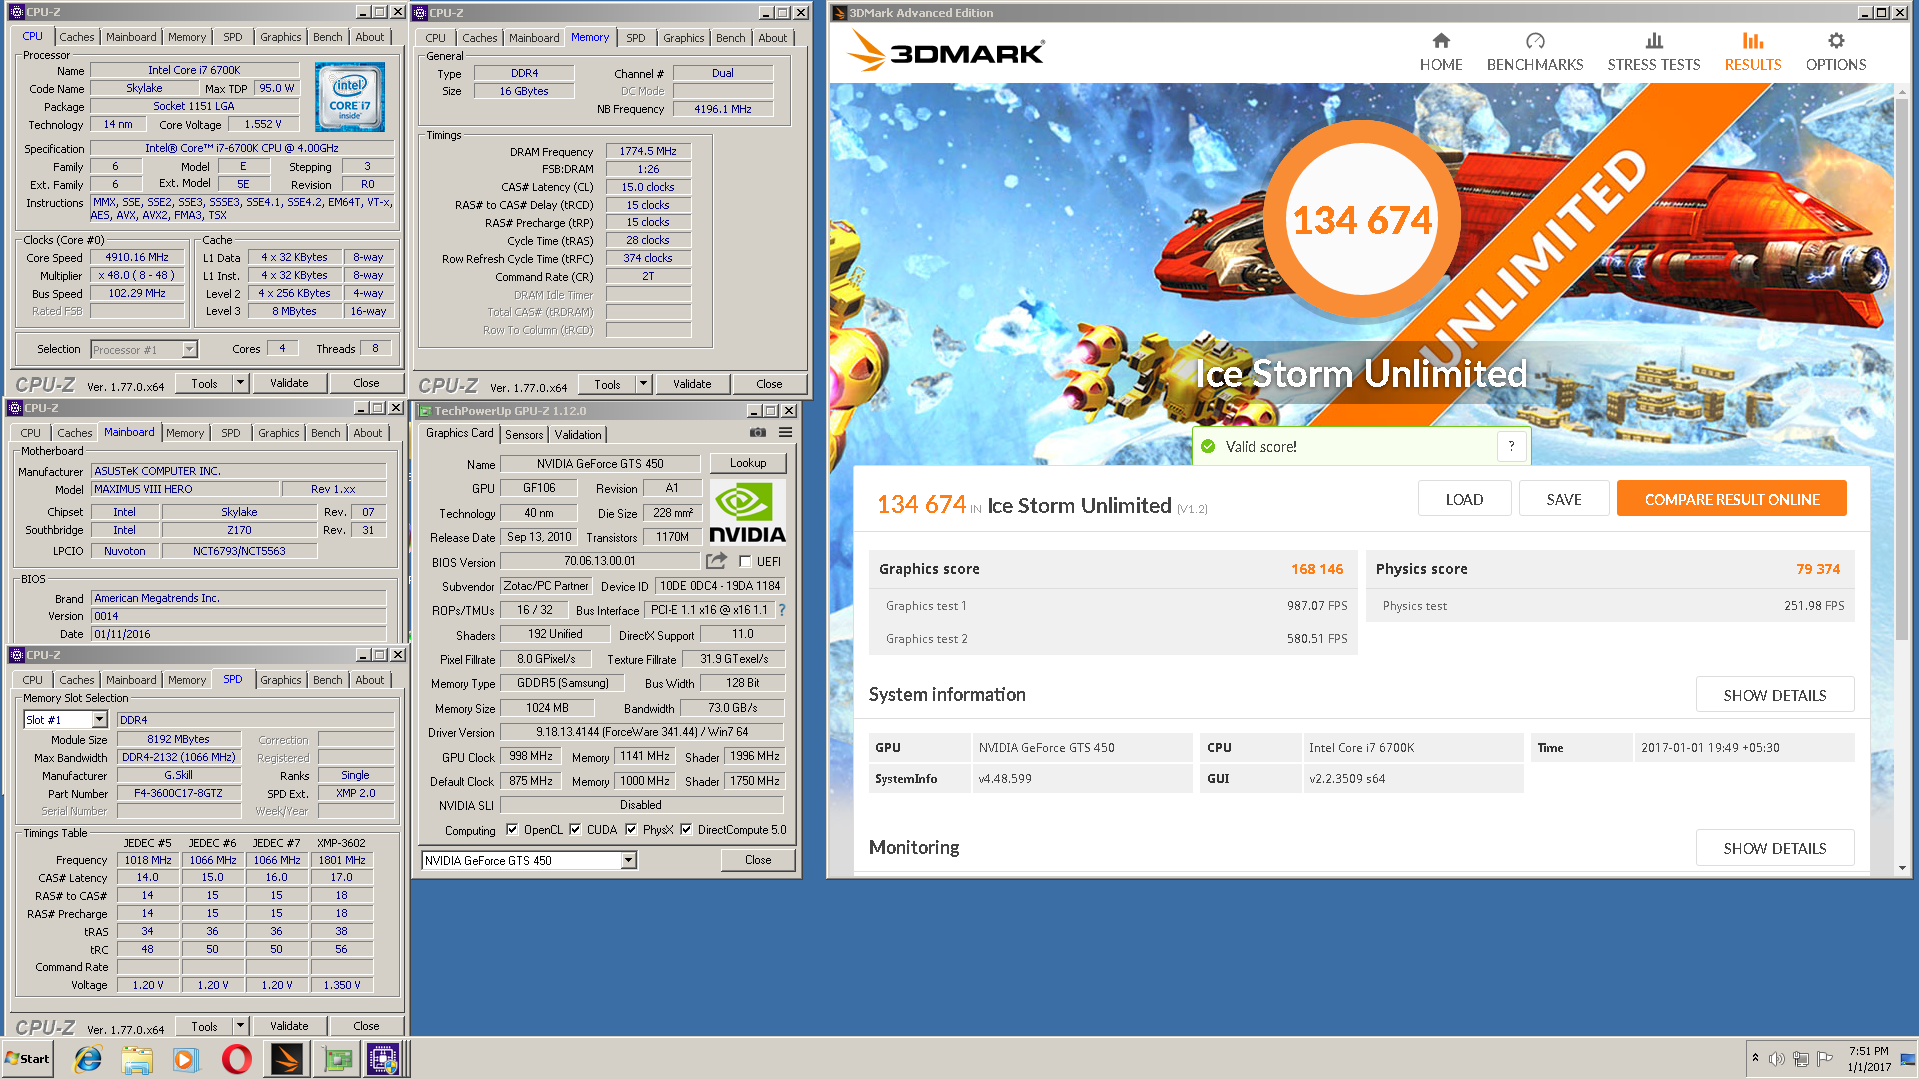Click COMPARE RESULT ONLINE button
The height and width of the screenshot is (1079, 1919).
[x=1731, y=499]
